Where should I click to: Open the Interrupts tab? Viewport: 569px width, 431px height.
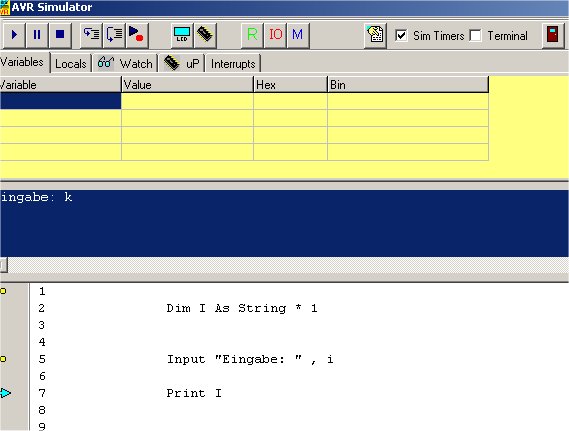point(233,64)
